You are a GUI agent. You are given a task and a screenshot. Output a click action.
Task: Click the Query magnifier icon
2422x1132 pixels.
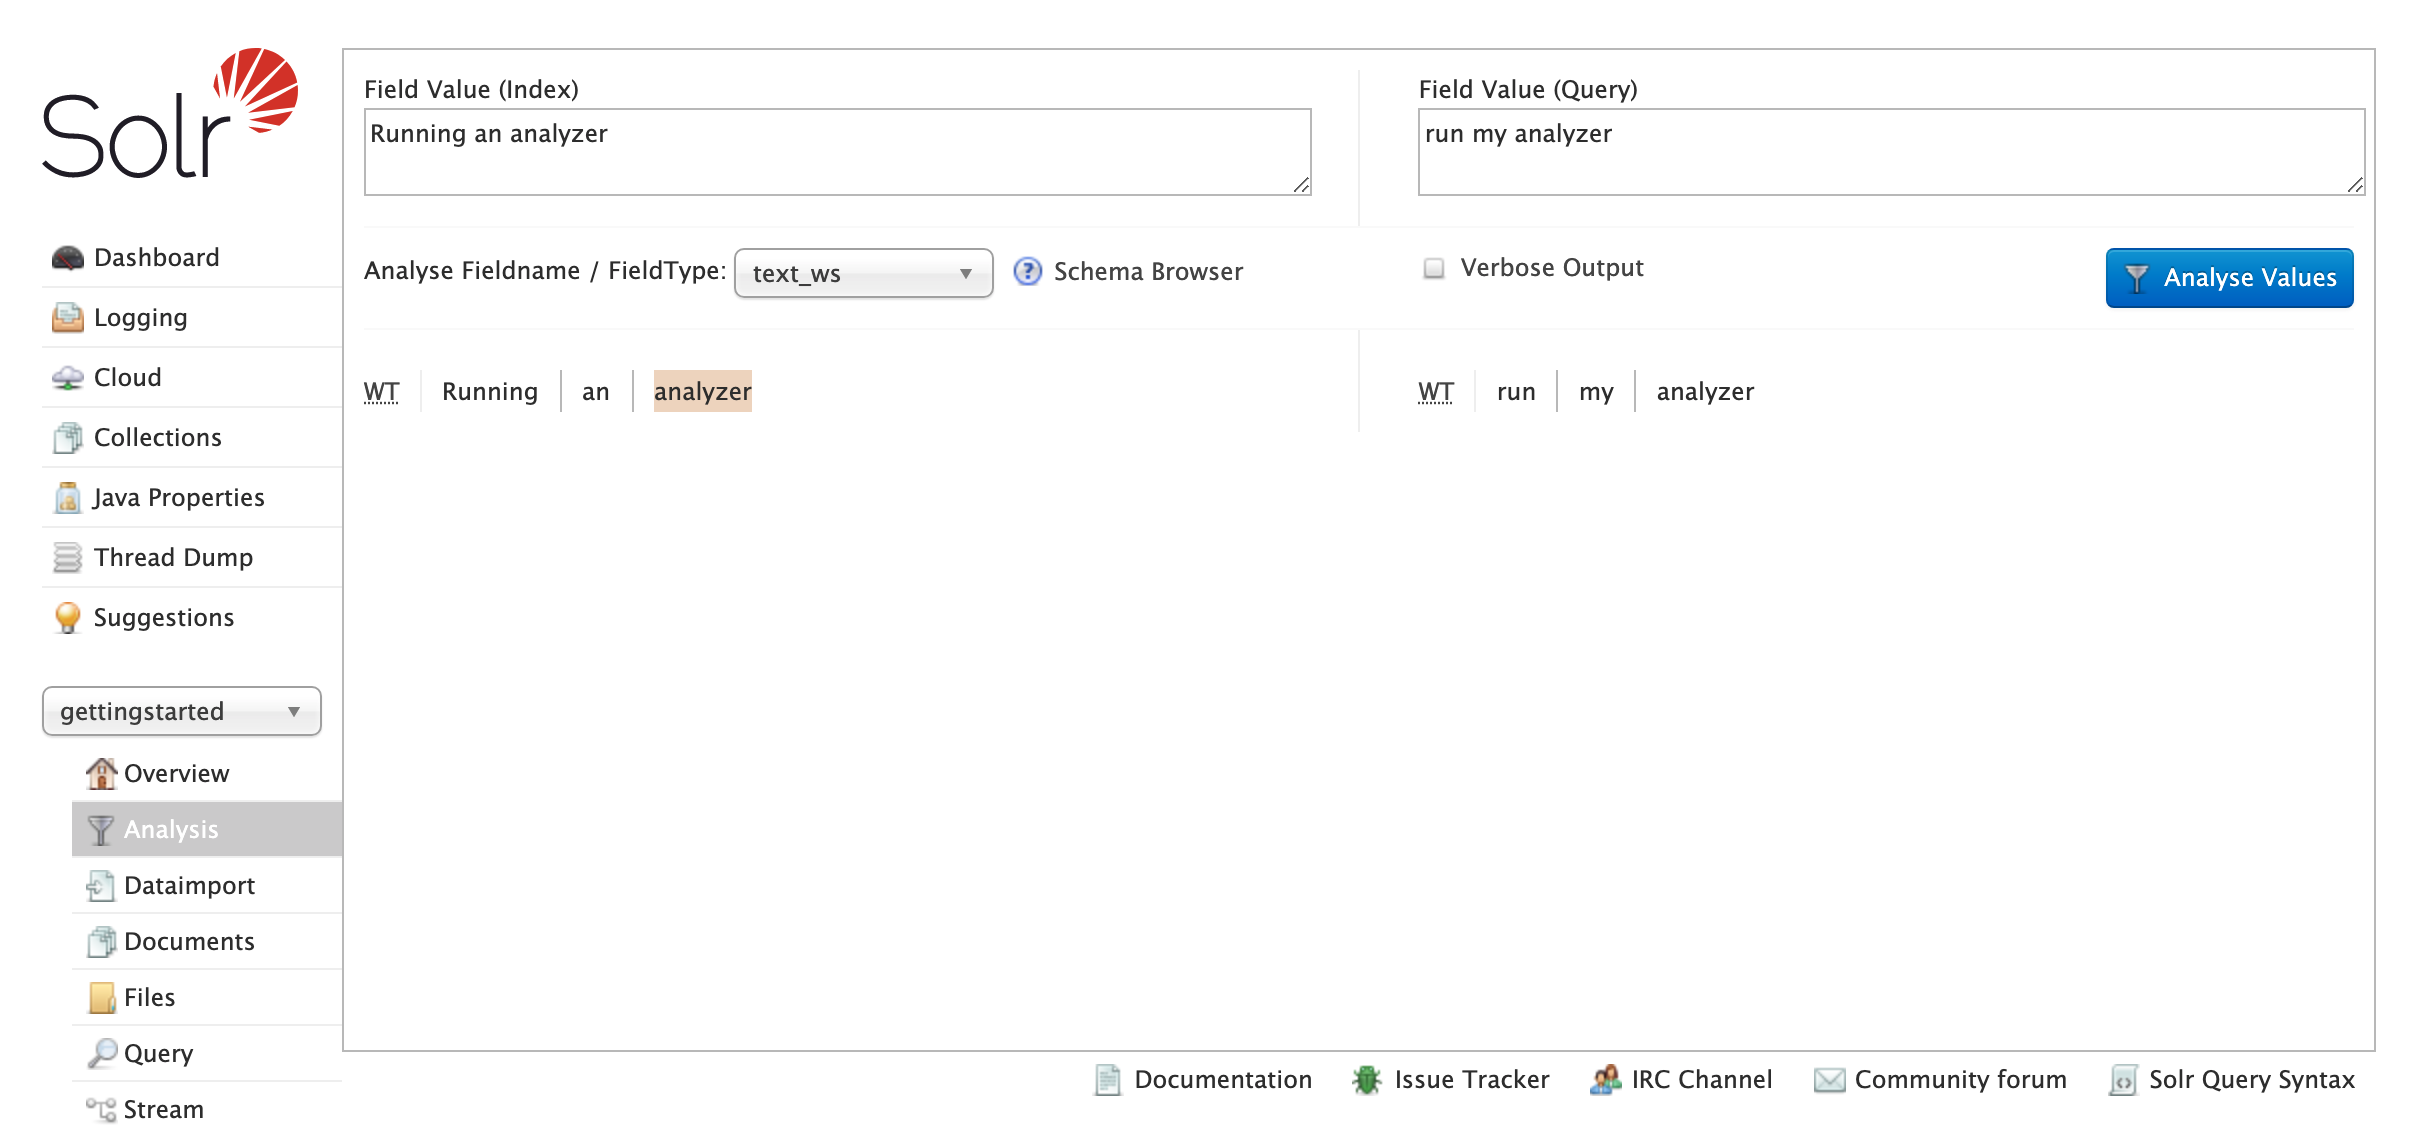101,1053
